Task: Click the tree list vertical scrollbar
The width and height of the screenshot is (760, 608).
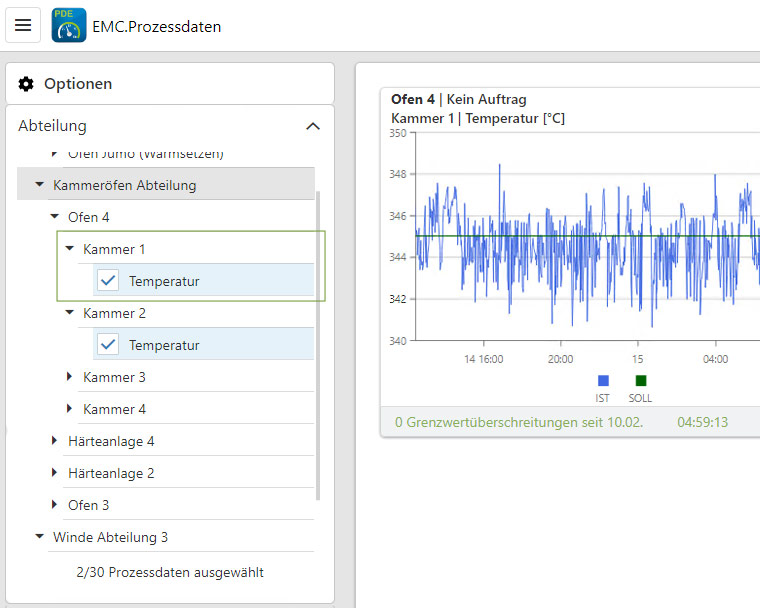Action: 318,340
